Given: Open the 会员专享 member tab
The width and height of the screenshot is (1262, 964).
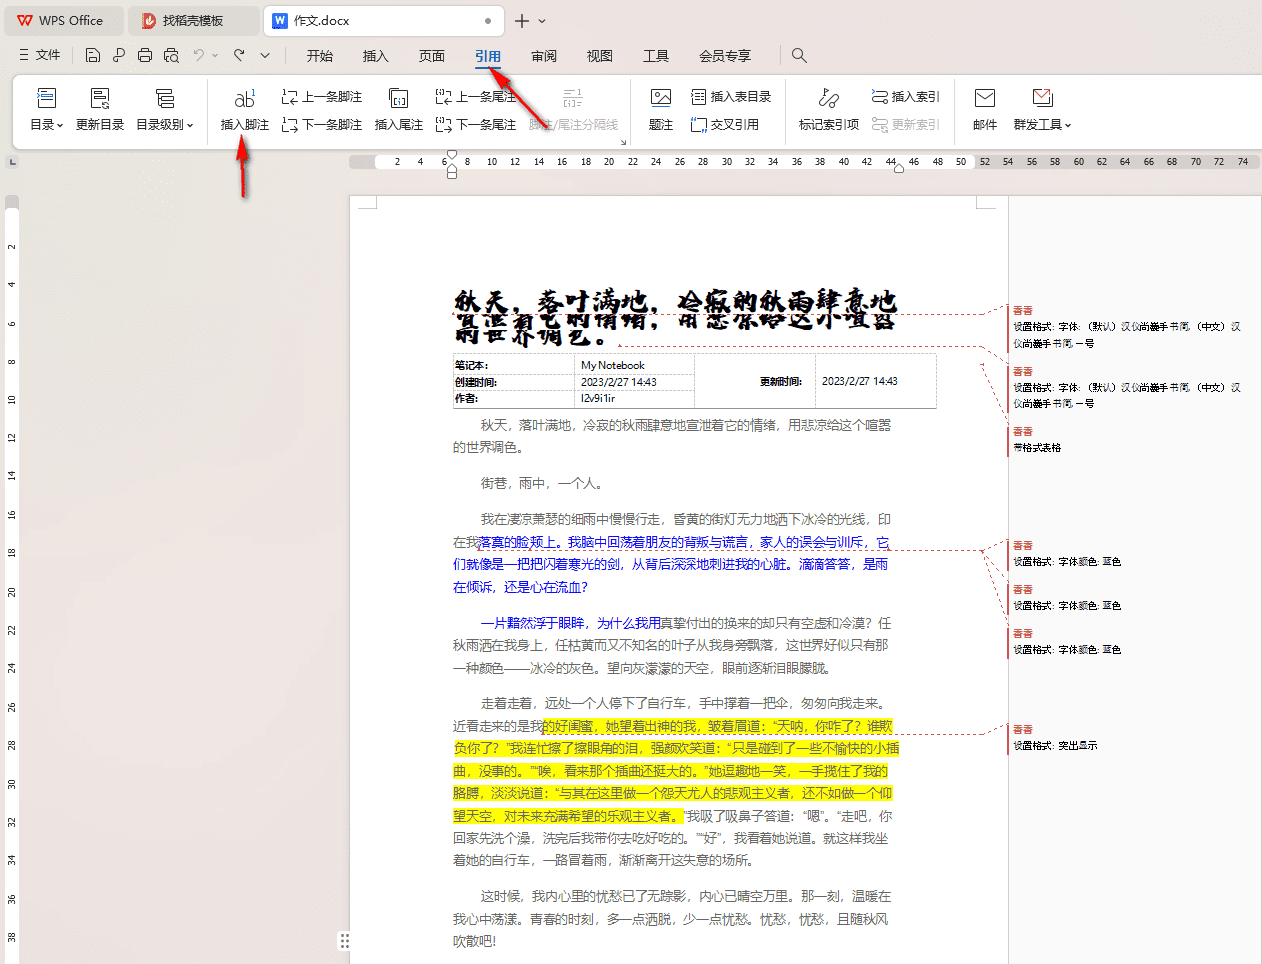Looking at the screenshot, I should pyautogui.click(x=725, y=56).
